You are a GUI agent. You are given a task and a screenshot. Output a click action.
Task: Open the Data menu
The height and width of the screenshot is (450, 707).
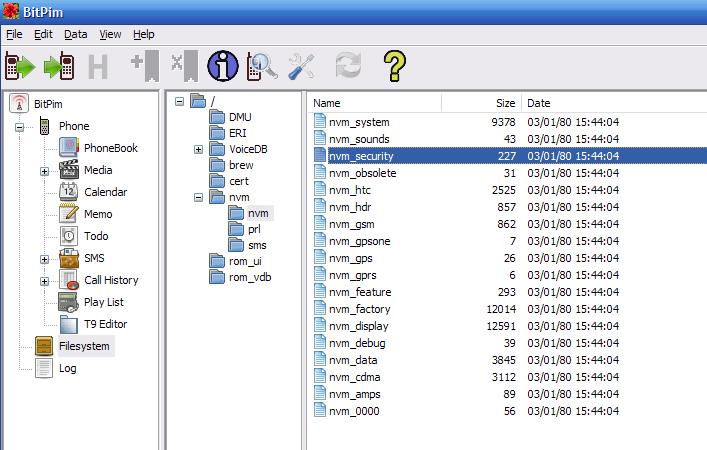(x=76, y=34)
